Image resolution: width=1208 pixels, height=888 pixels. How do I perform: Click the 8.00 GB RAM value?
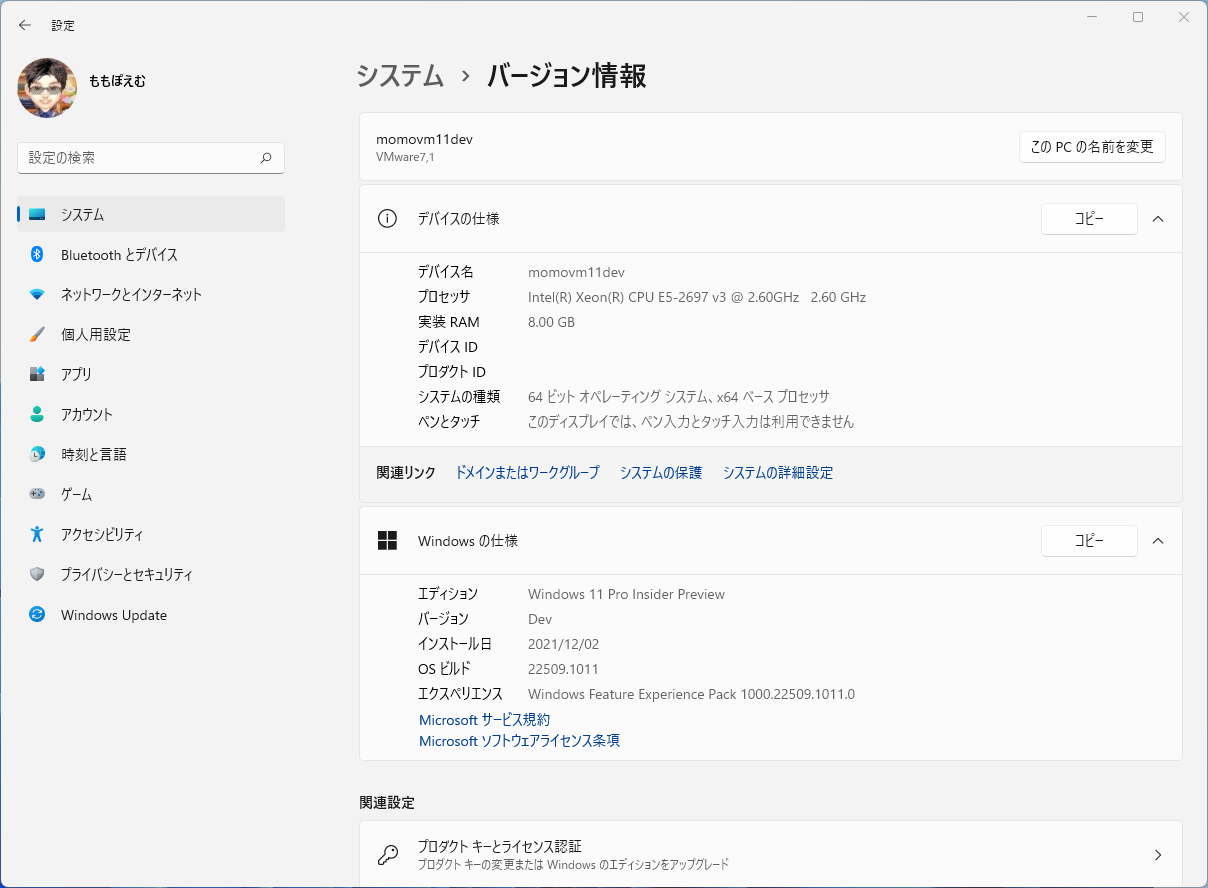point(551,322)
